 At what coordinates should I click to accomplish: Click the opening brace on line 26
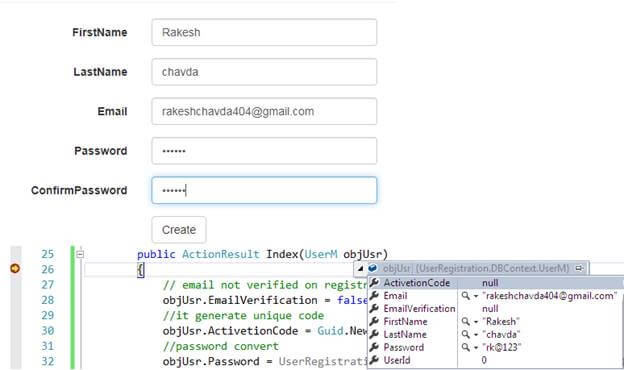[x=140, y=270]
